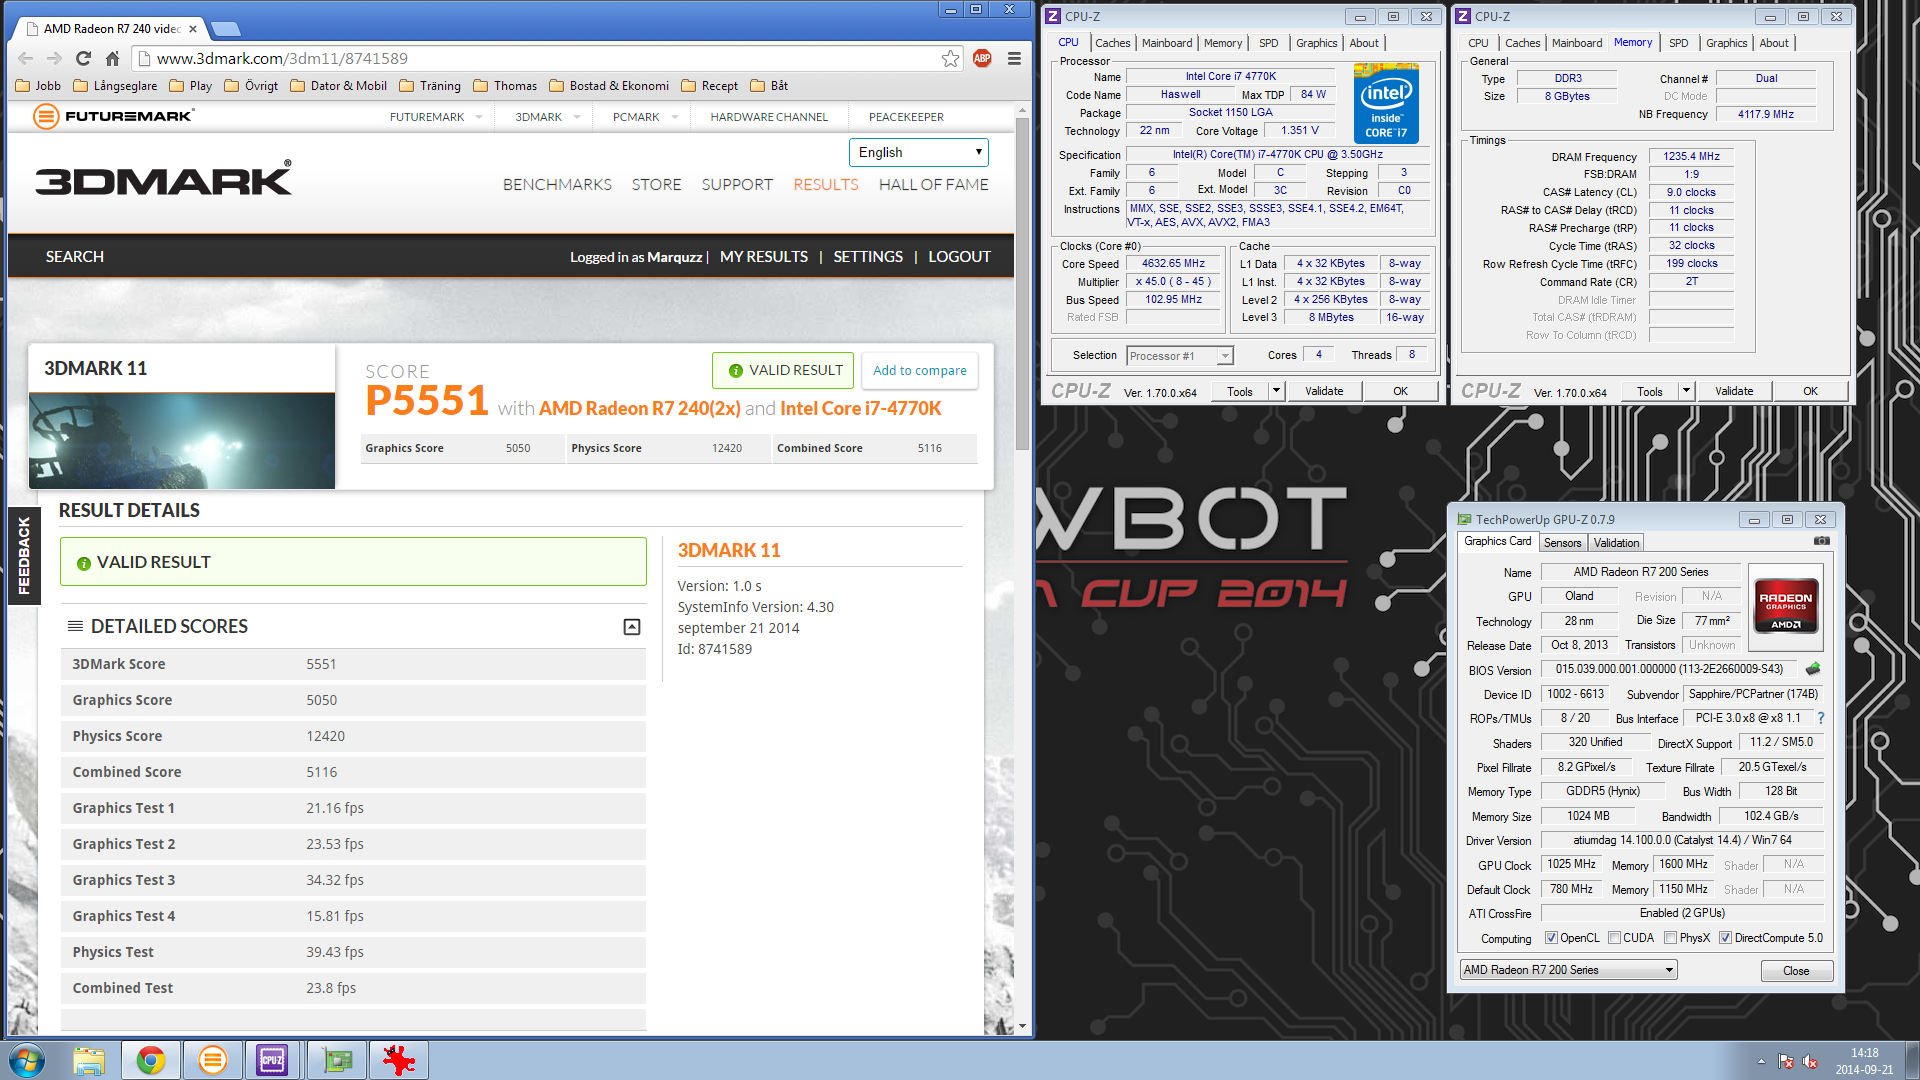Click the Chrome forward arrow

(54, 59)
